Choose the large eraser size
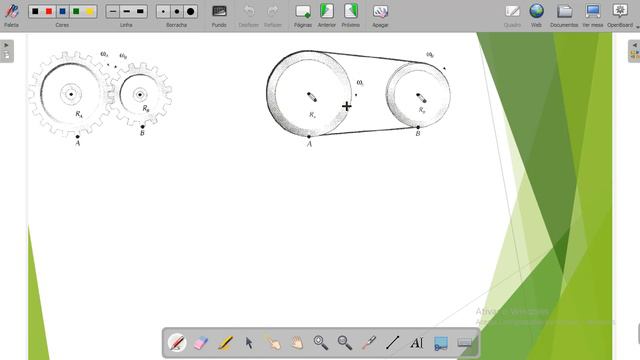The width and height of the screenshot is (640, 360). pyautogui.click(x=191, y=11)
